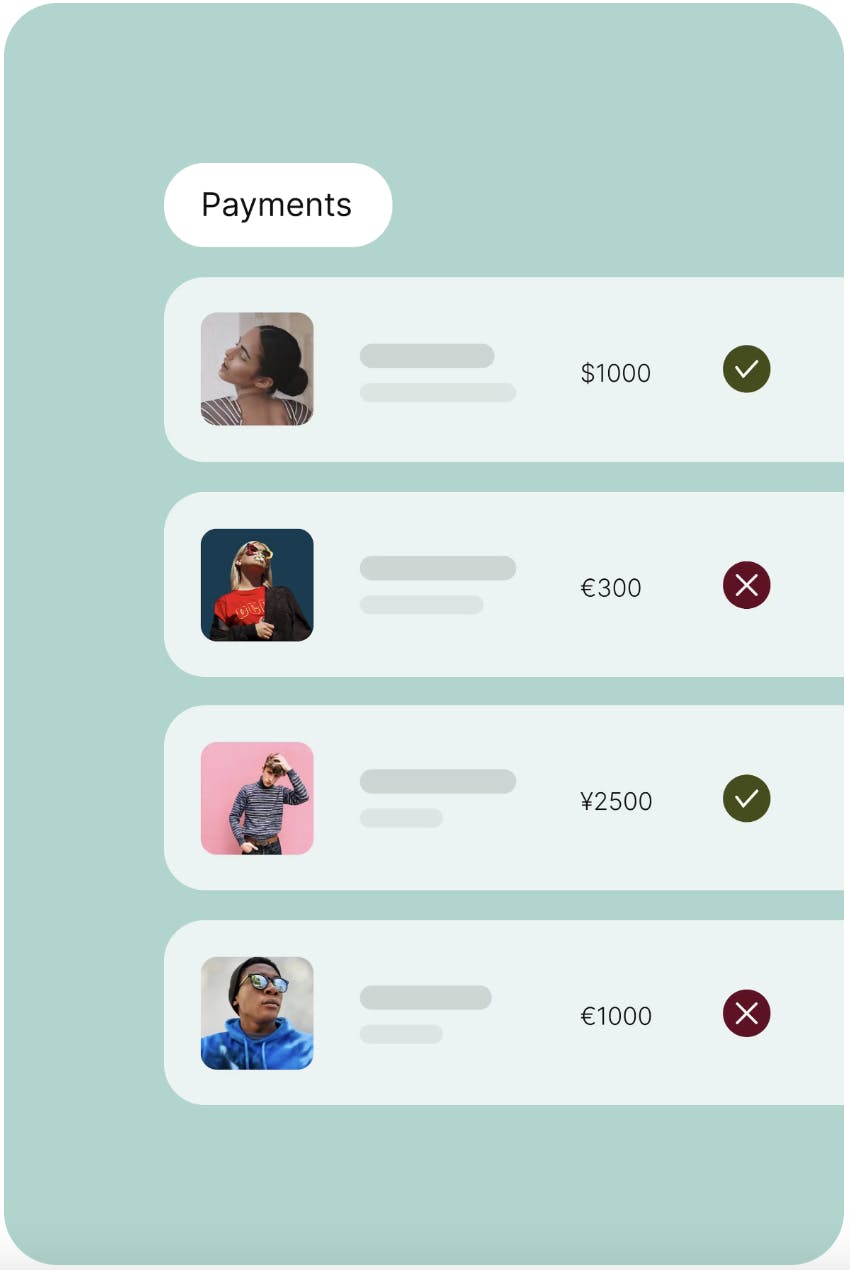Open the Payments tab pill
This screenshot has width=850, height=1270.
pos(277,205)
